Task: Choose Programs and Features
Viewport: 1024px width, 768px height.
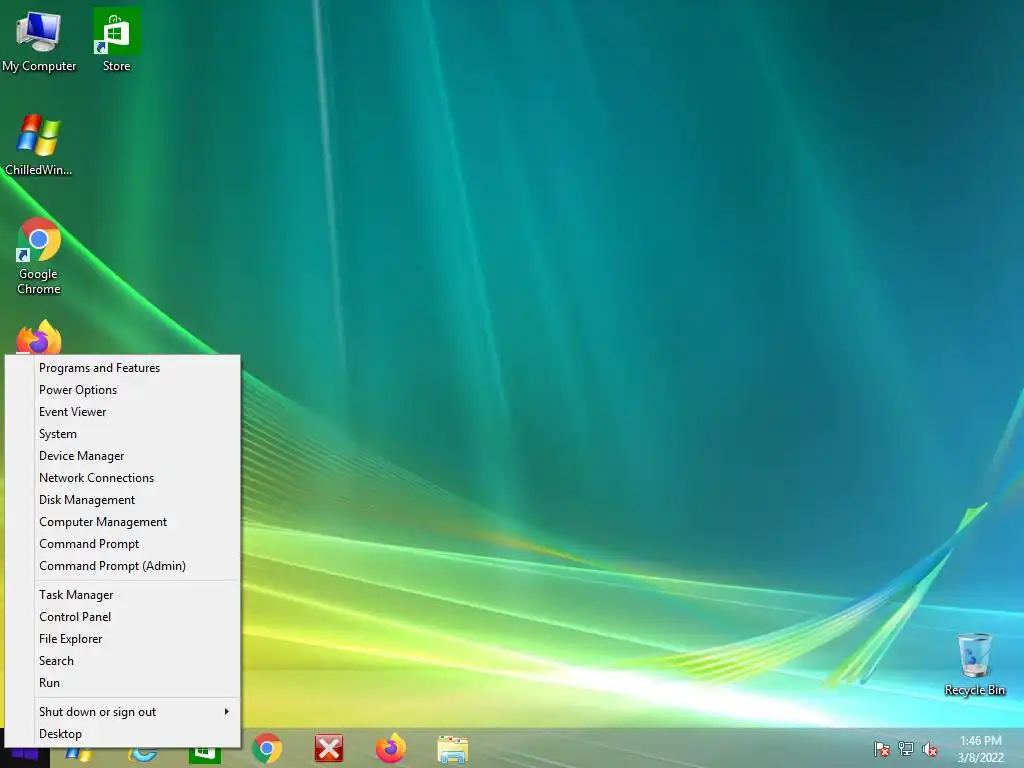Action: 123,368
